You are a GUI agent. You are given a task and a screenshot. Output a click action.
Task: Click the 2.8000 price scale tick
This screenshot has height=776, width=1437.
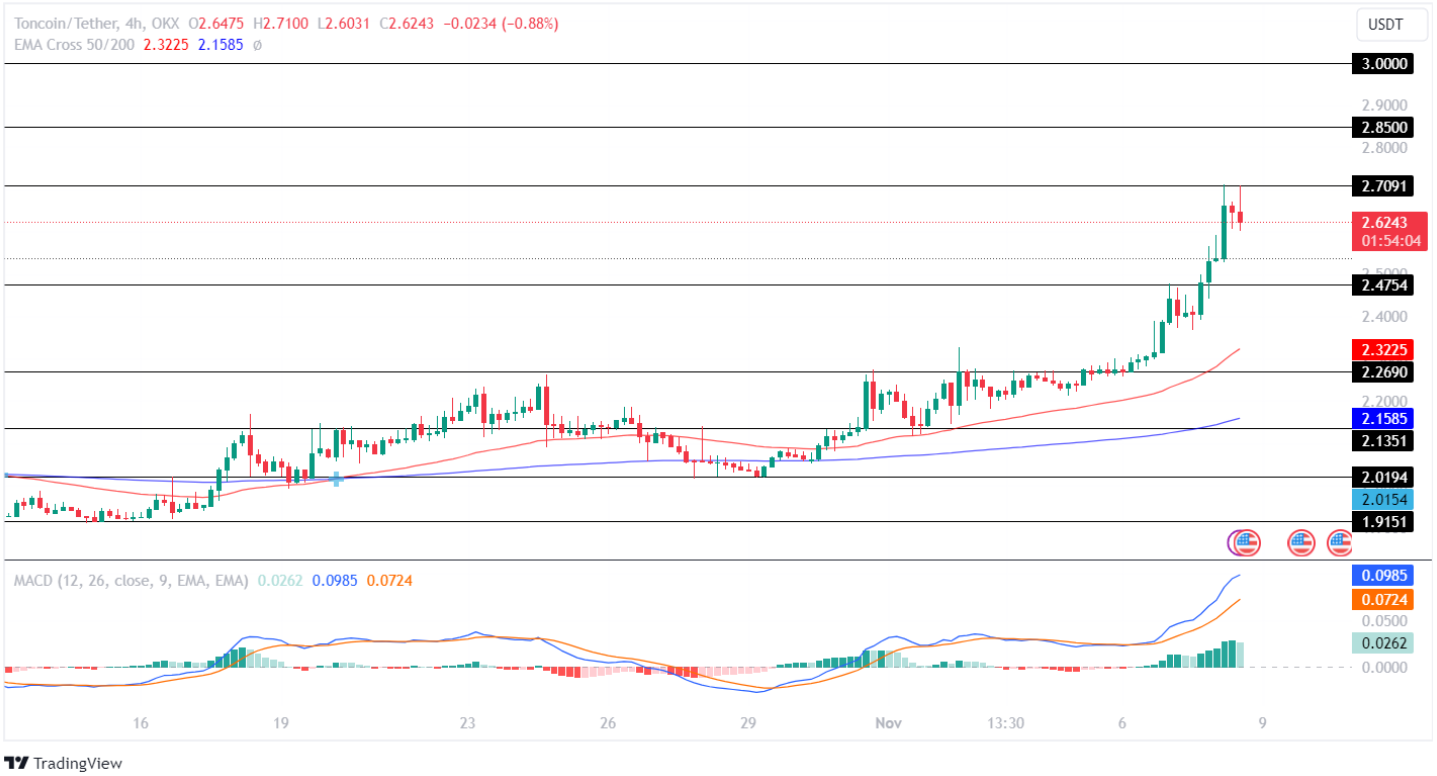click(x=1384, y=148)
